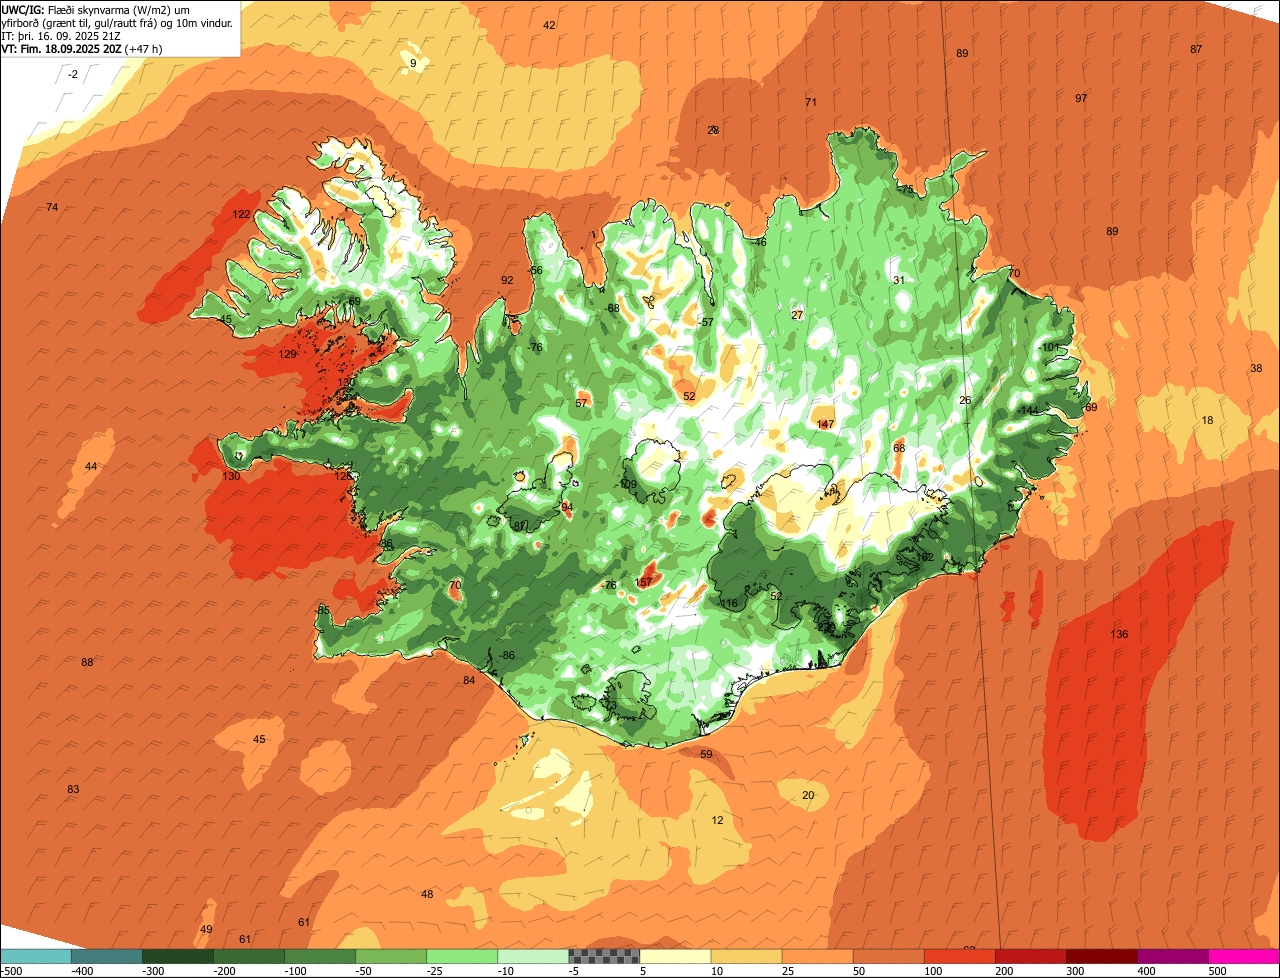Viewport: 1280px width, 978px height.
Task: Click the orange 25 to 50 legend swatch
Action: (818, 956)
